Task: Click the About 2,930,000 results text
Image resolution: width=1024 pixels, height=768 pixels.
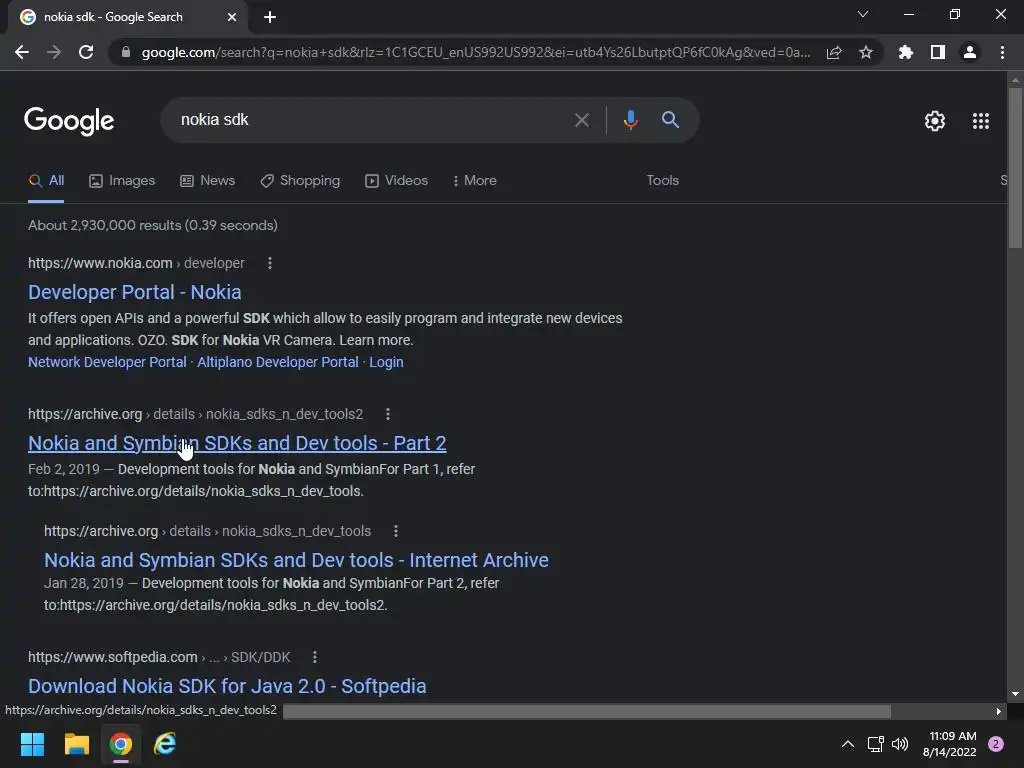Action: pos(153,225)
